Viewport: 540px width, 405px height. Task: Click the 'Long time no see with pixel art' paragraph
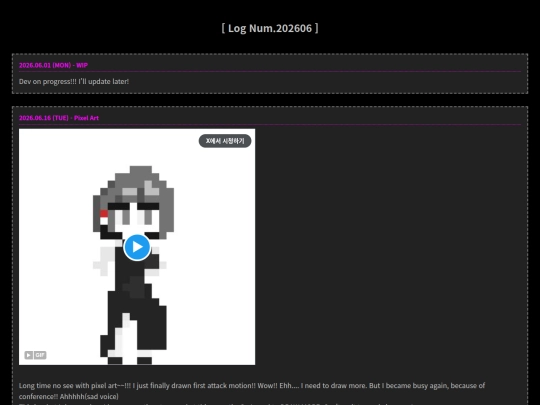coord(252,391)
